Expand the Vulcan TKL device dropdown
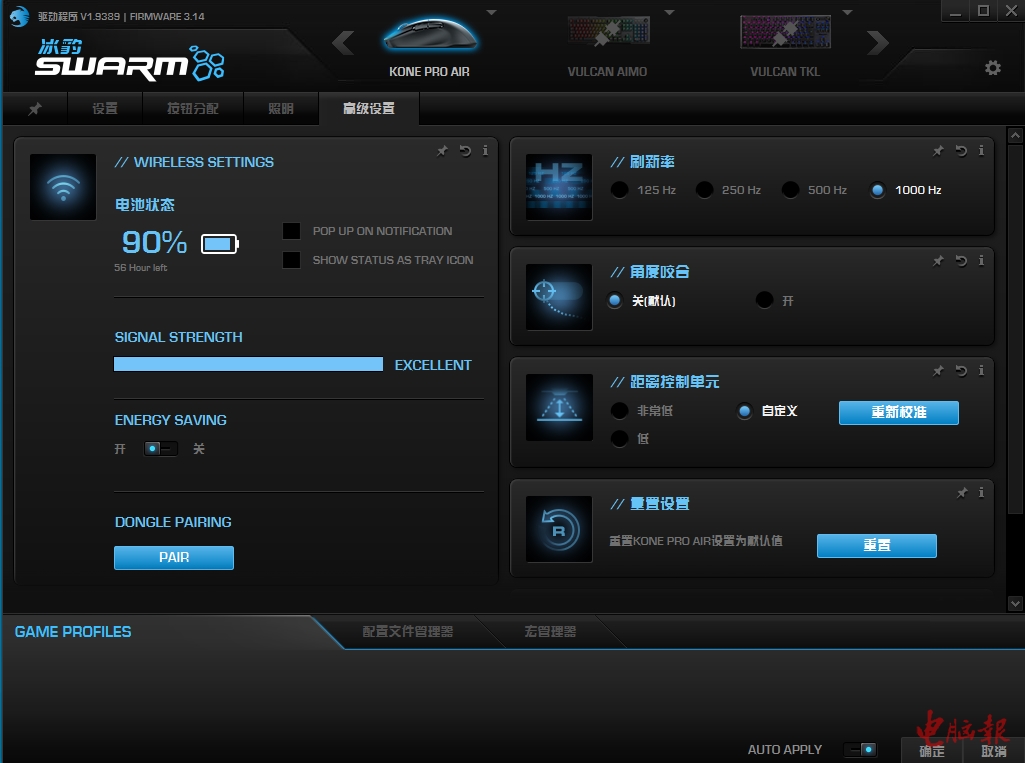The height and width of the screenshot is (763, 1025). point(847,13)
